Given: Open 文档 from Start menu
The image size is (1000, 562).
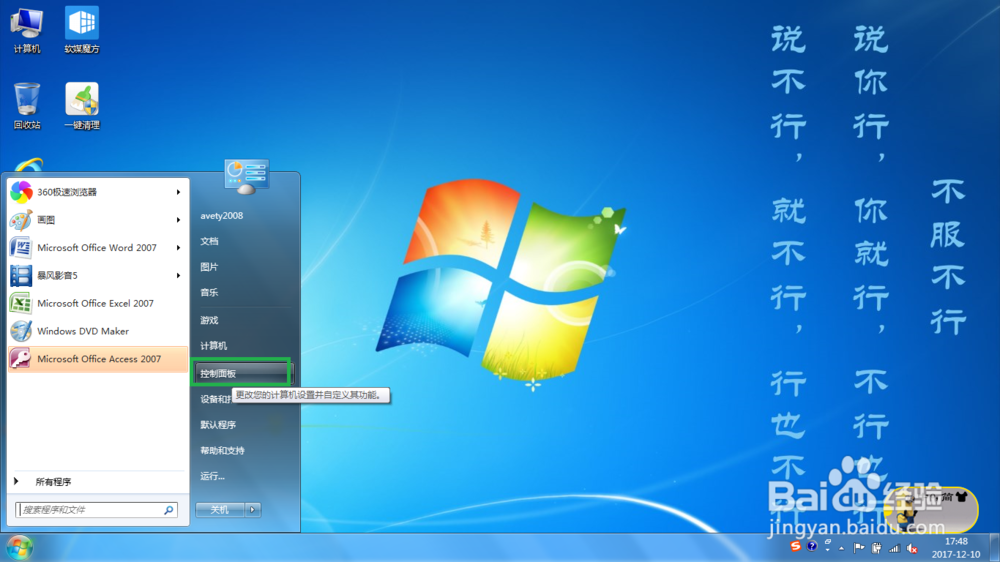Looking at the screenshot, I should [x=209, y=241].
